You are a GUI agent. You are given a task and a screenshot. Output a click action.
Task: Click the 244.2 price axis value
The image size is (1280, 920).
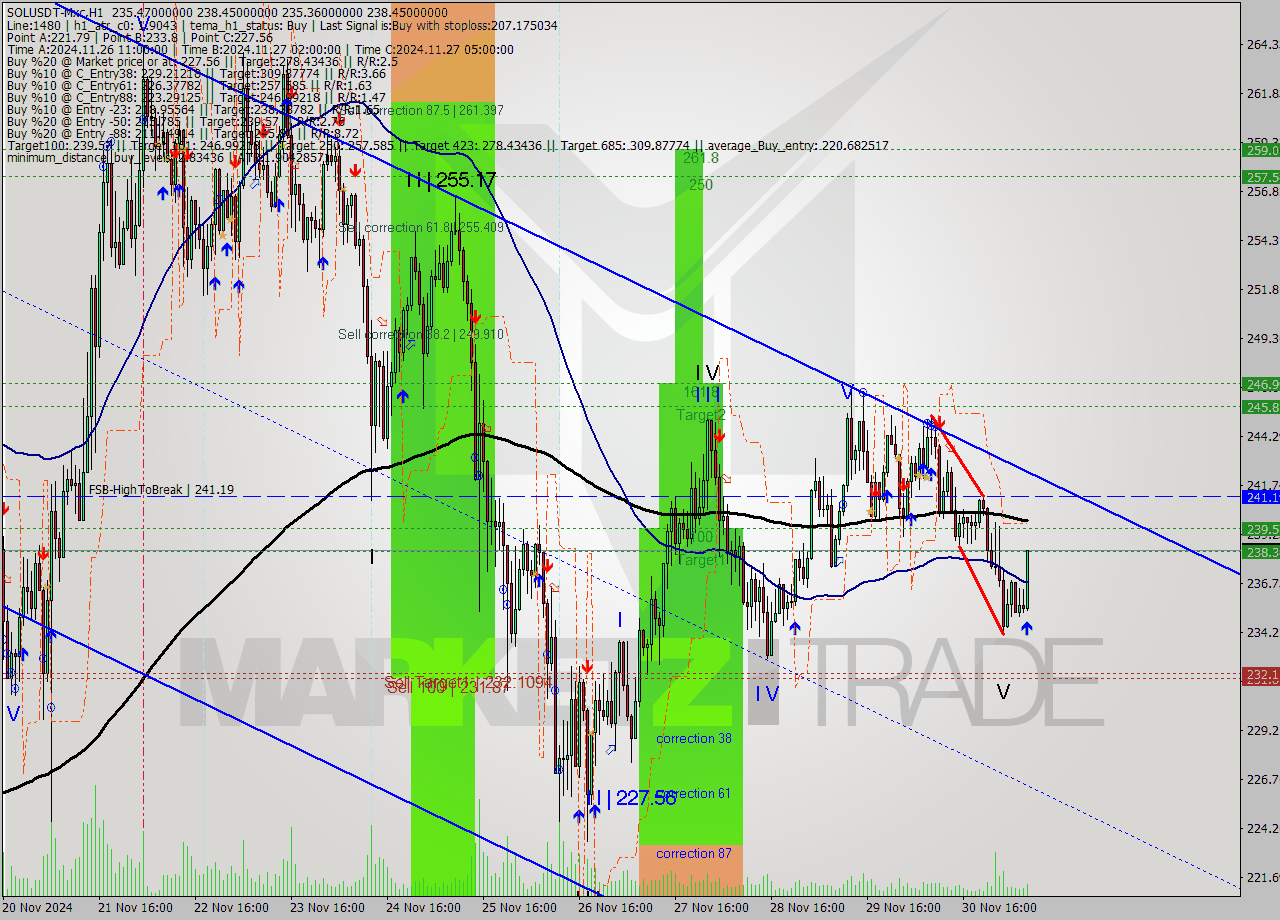coord(1261,436)
